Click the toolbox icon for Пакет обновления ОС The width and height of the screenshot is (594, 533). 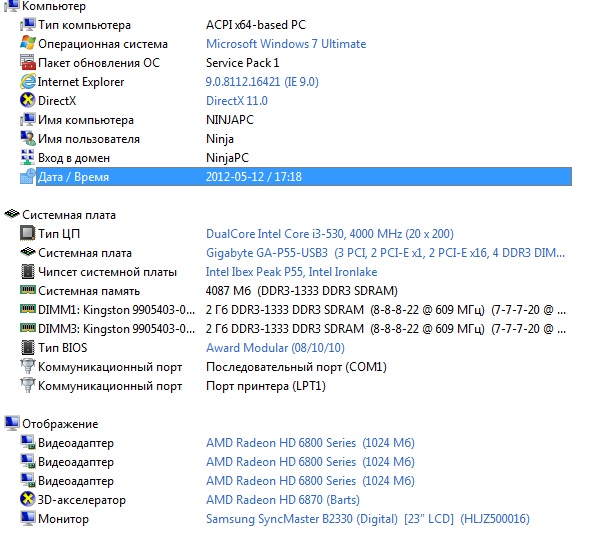coord(28,63)
